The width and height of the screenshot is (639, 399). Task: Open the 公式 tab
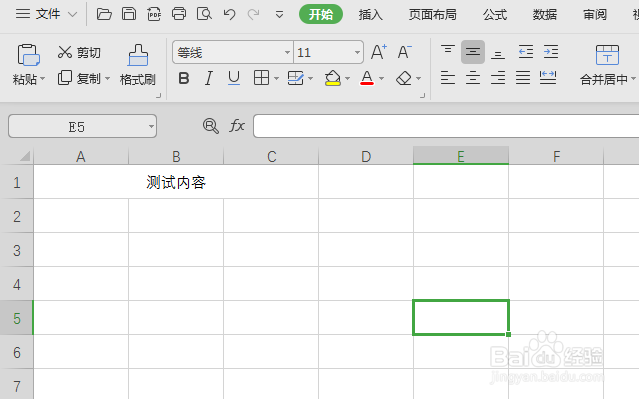click(x=495, y=15)
